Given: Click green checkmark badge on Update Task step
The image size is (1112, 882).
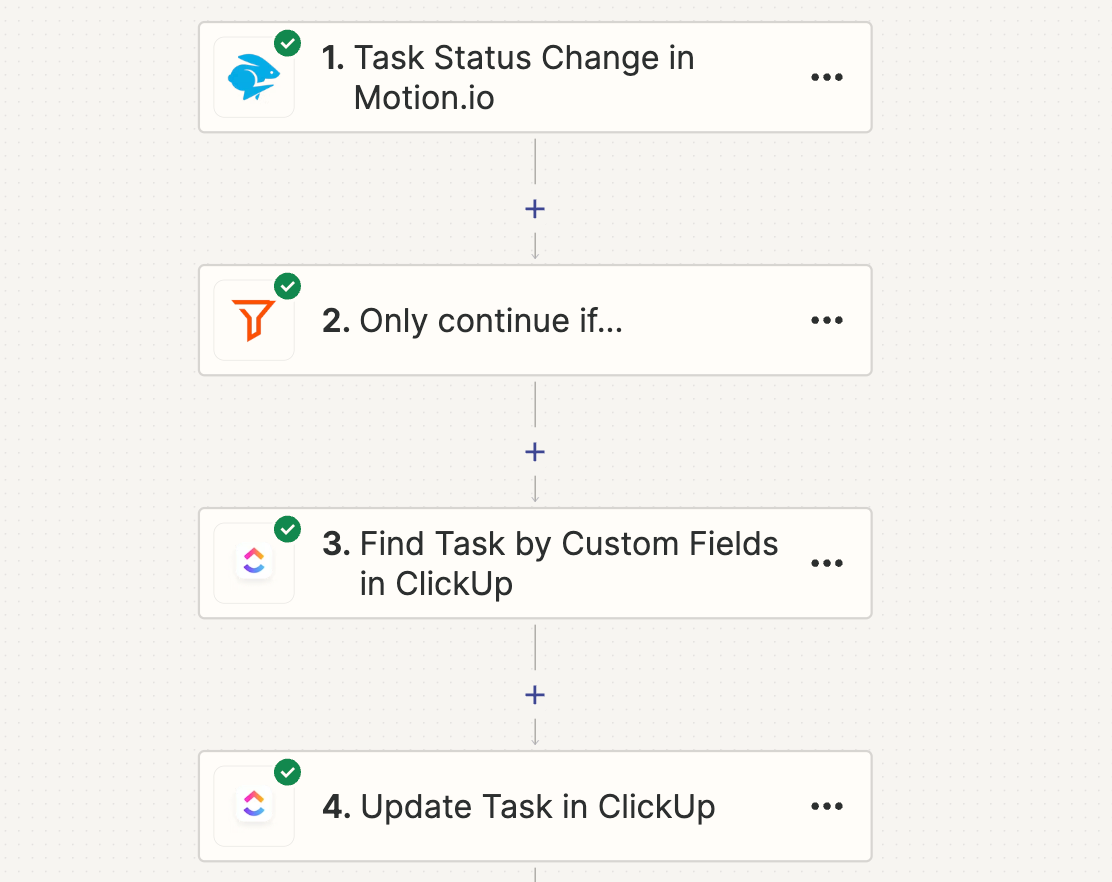Looking at the screenshot, I should (x=288, y=773).
